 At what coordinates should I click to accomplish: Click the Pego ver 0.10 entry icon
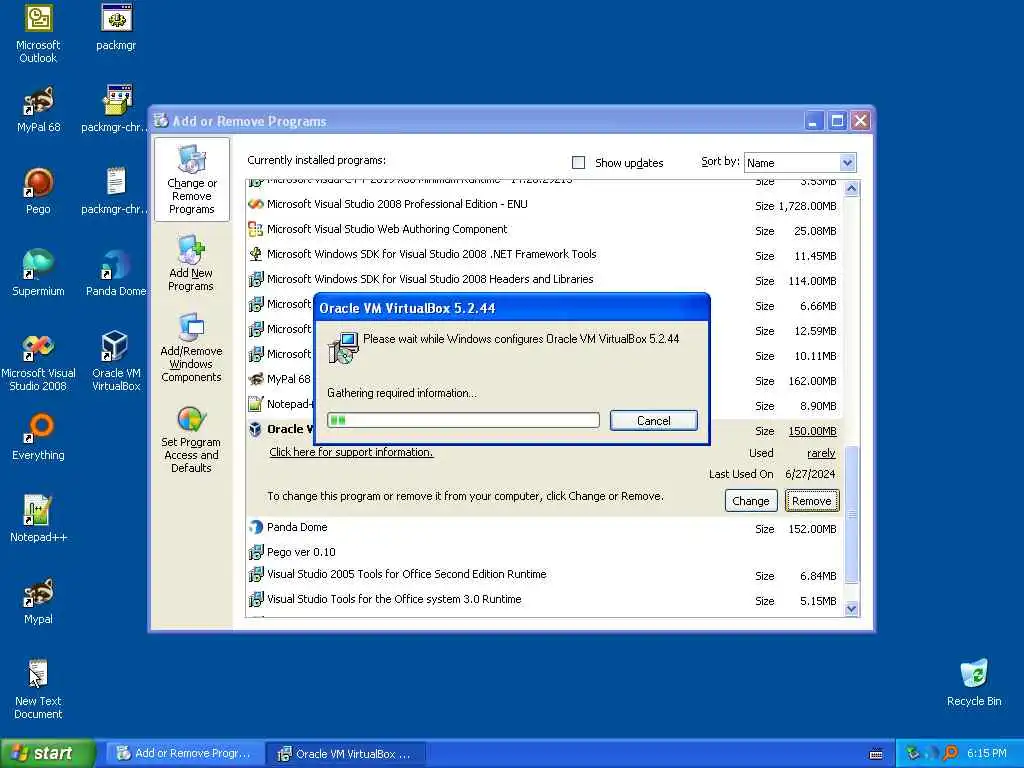coord(255,552)
